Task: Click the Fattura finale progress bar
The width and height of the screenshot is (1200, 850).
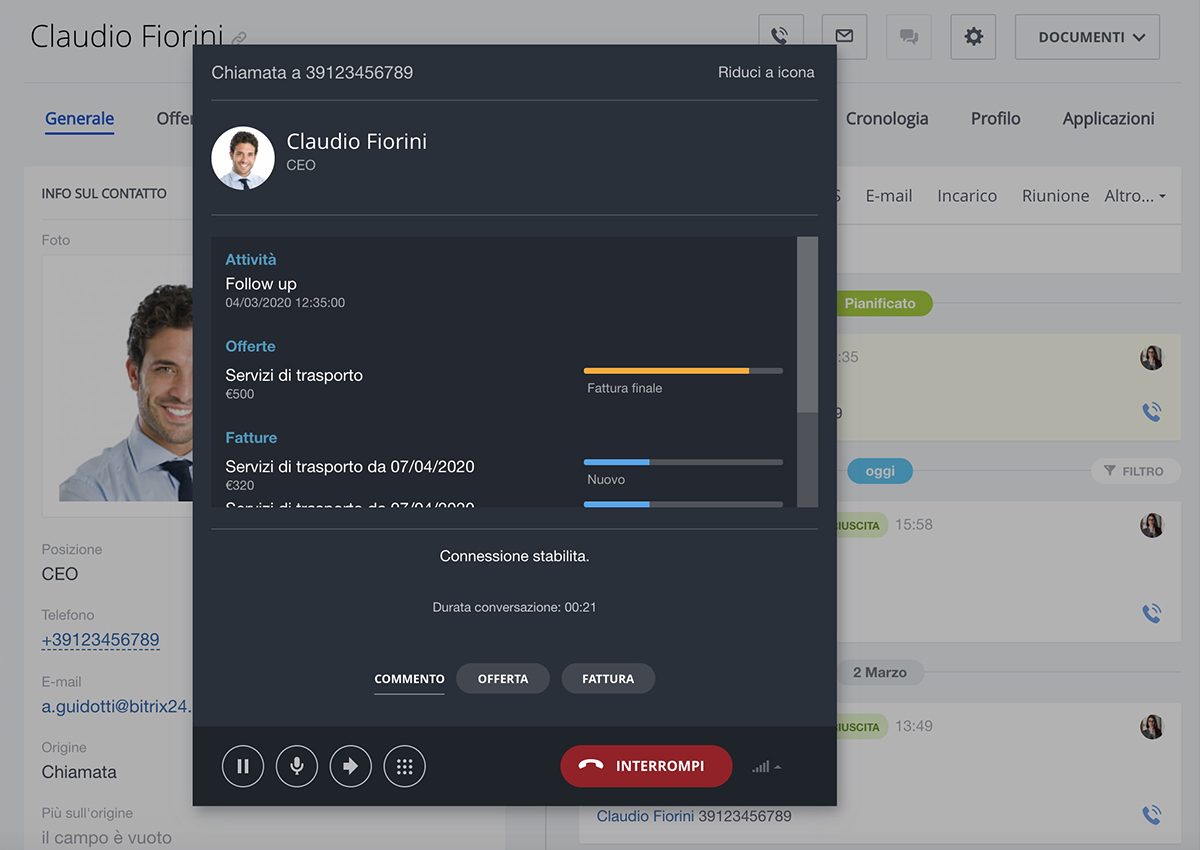Action: pos(683,371)
